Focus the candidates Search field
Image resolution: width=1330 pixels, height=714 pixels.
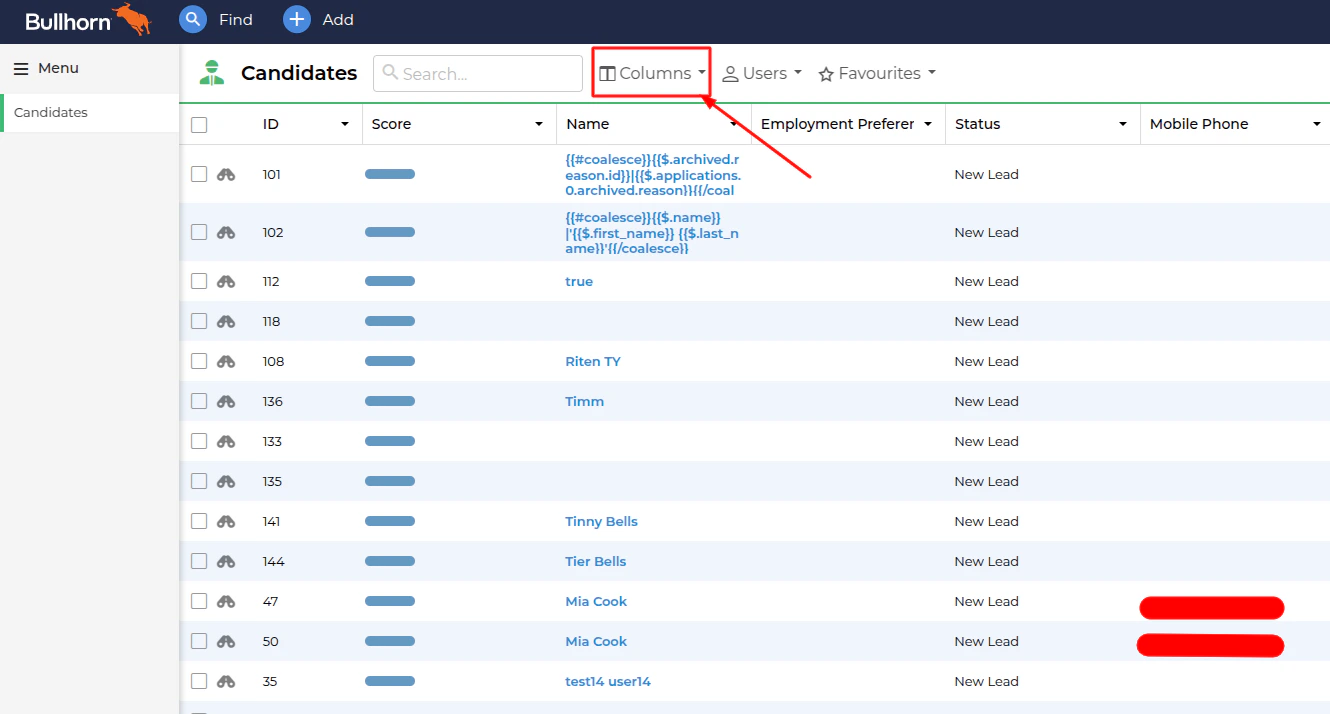pyautogui.click(x=478, y=73)
